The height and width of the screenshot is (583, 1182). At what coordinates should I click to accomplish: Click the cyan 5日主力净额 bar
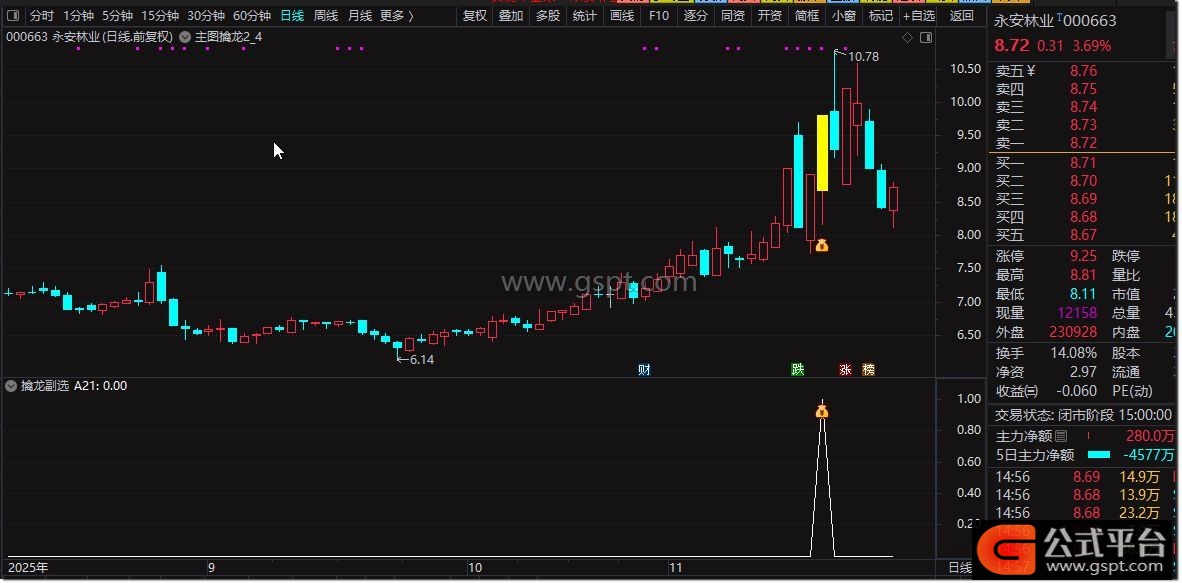pos(1097,455)
